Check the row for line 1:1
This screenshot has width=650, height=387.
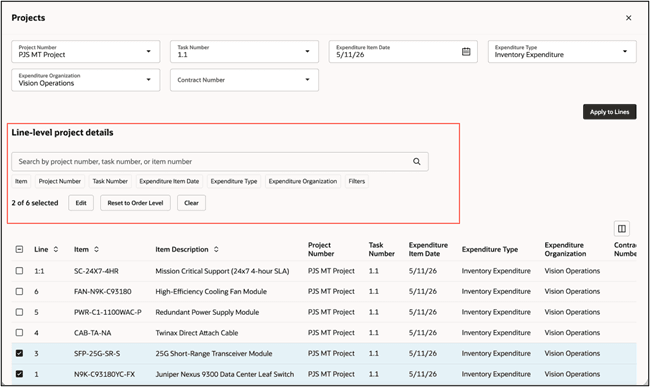pos(19,271)
